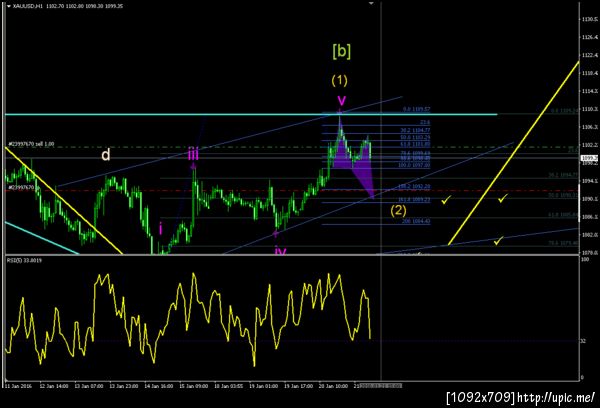The image size is (600, 408).
Task: Select the orange (1) wave label
Action: pos(339,80)
